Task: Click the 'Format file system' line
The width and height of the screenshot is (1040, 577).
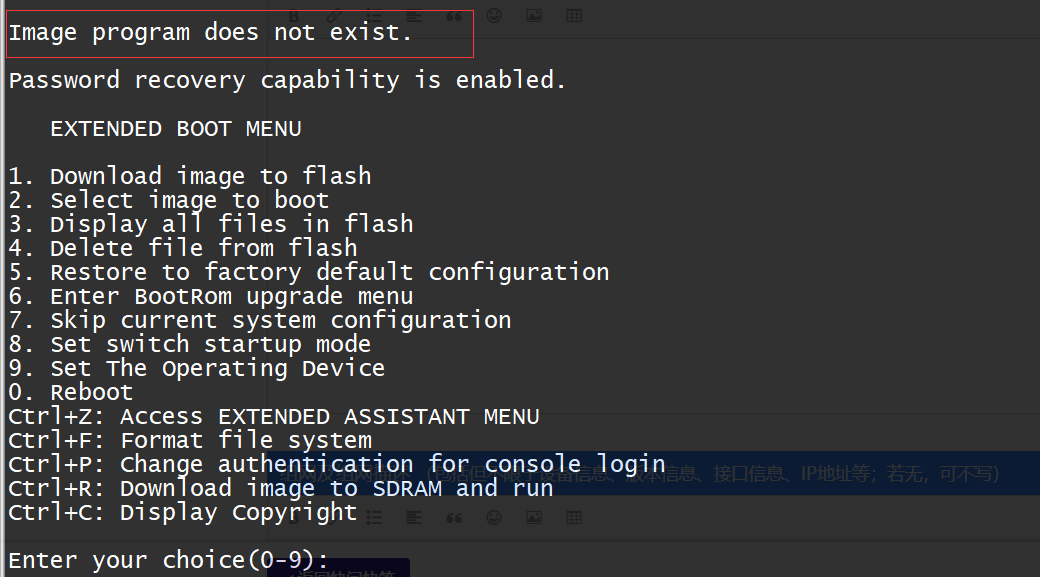Action: pos(190,441)
